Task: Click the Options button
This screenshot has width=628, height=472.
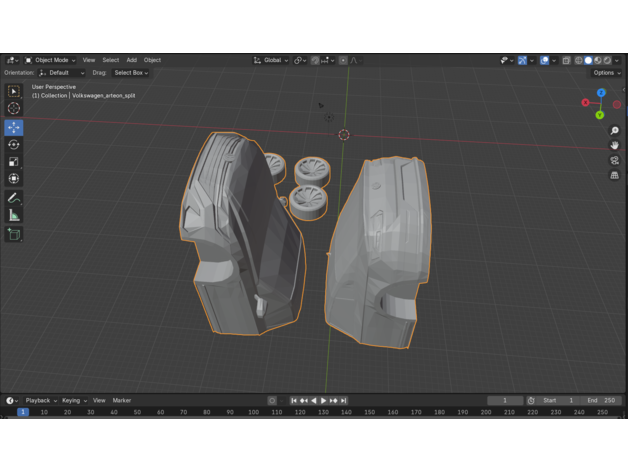Action: [x=605, y=73]
